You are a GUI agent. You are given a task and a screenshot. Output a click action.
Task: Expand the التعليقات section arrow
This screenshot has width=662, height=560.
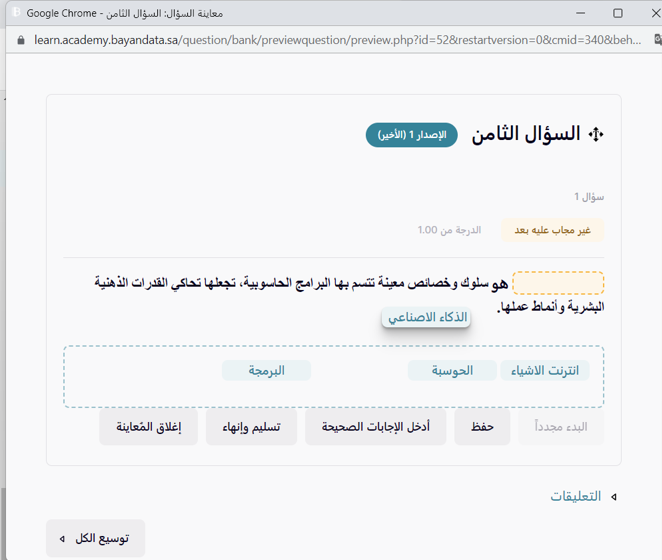(x=614, y=496)
